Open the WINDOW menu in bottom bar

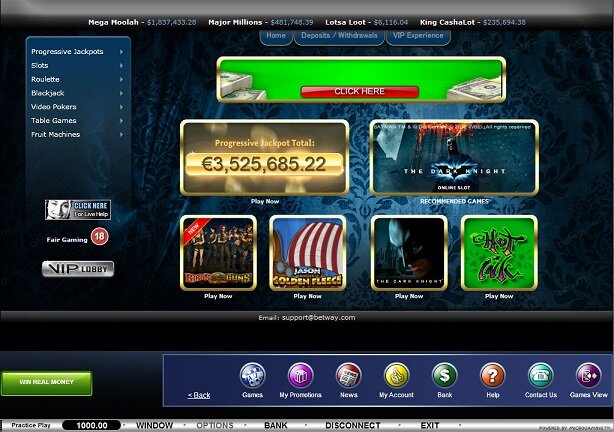(154, 425)
